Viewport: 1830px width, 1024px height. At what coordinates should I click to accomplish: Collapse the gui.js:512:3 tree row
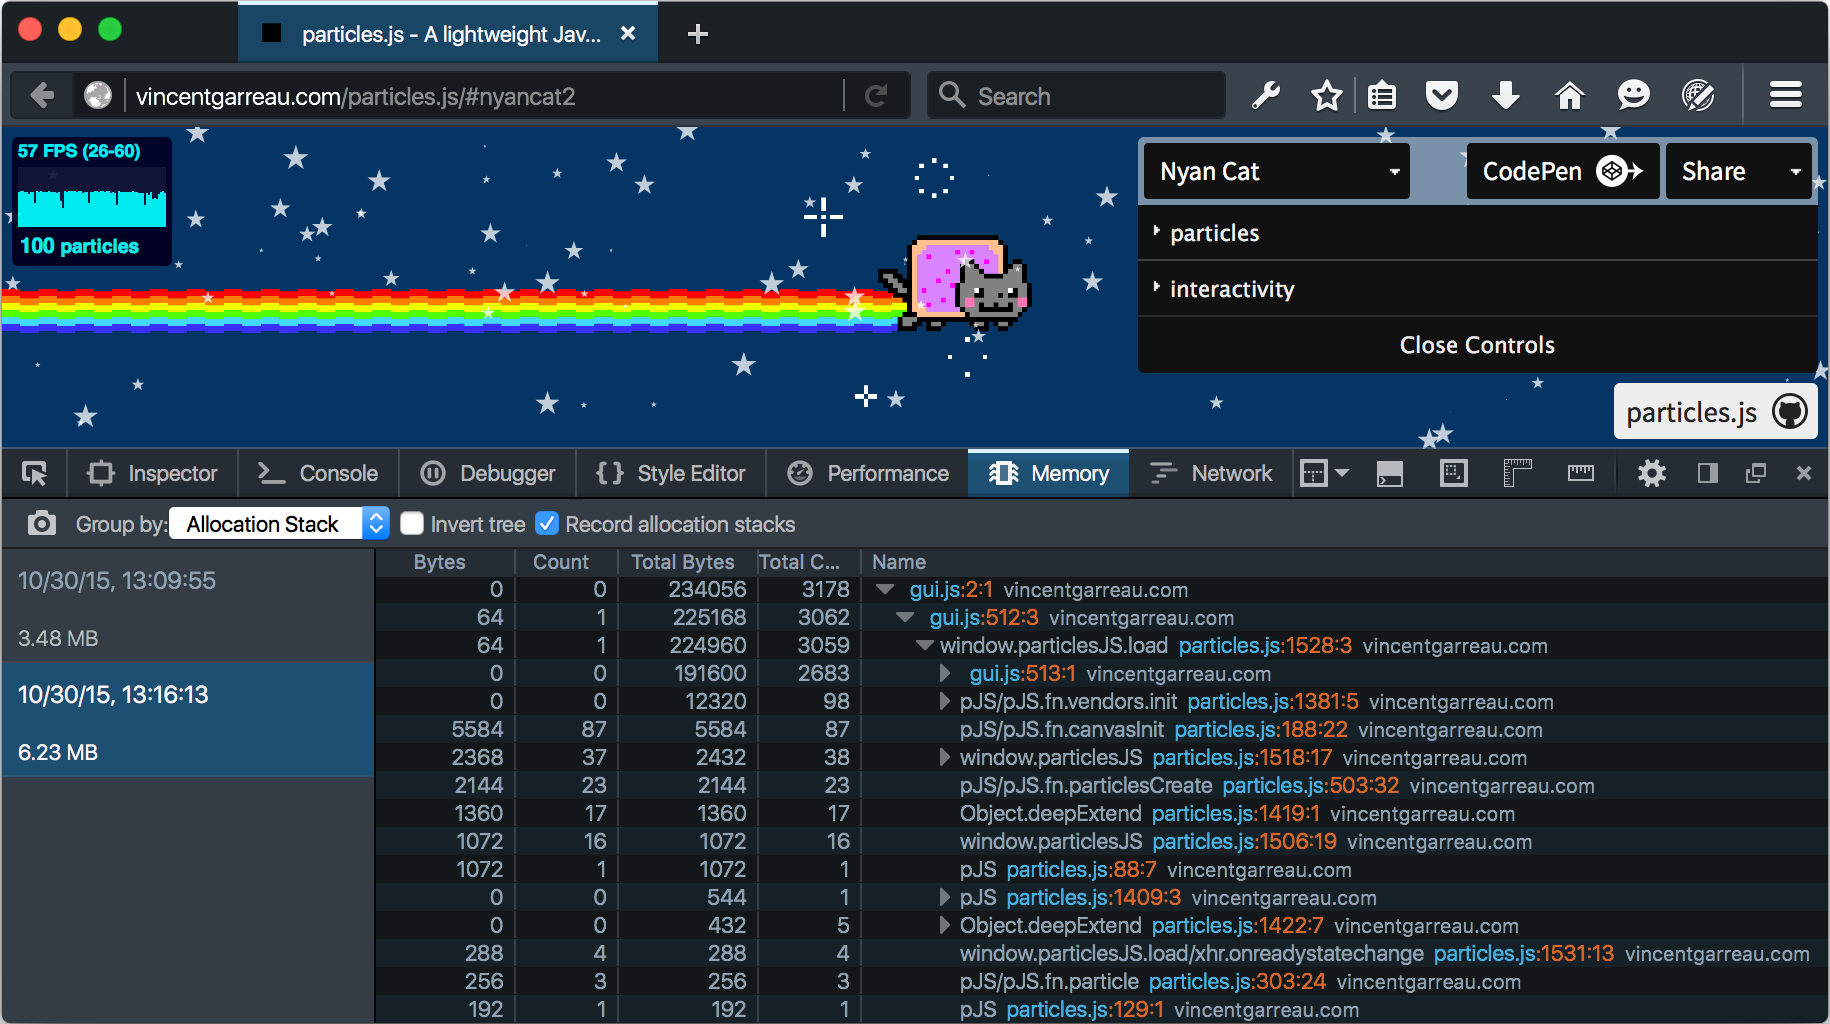(x=905, y=618)
